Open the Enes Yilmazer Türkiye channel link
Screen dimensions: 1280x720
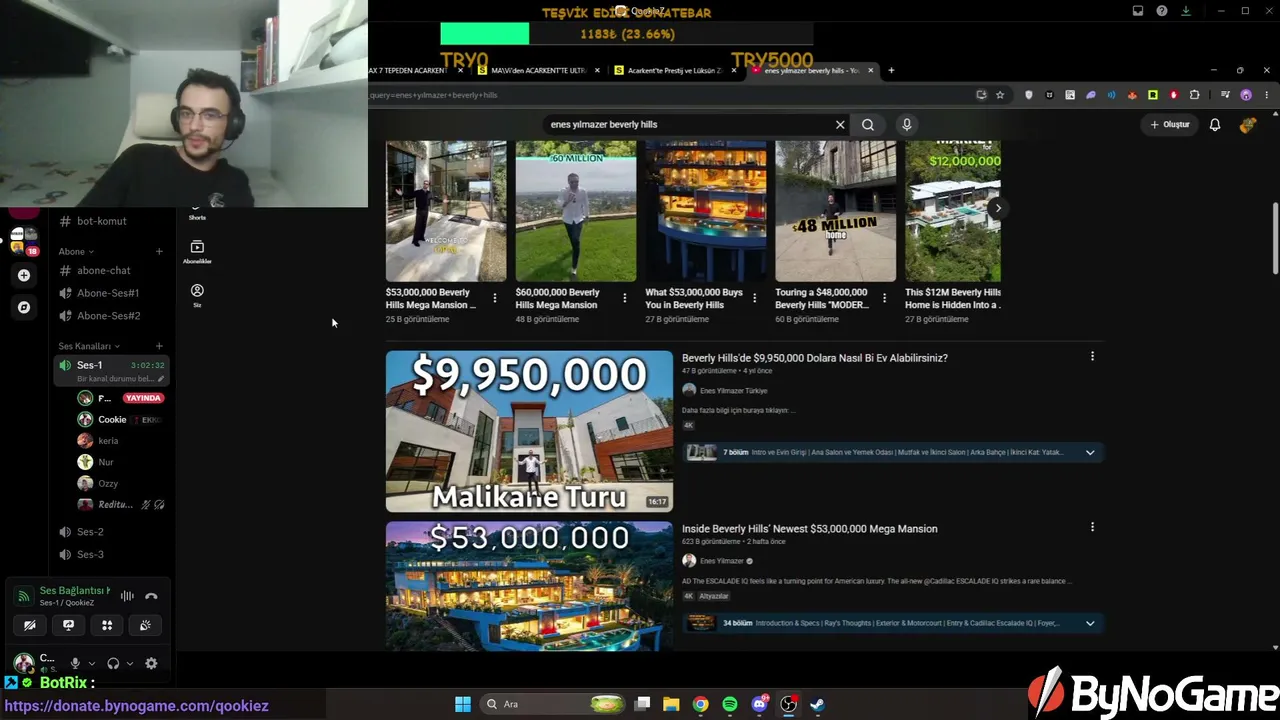733,391
